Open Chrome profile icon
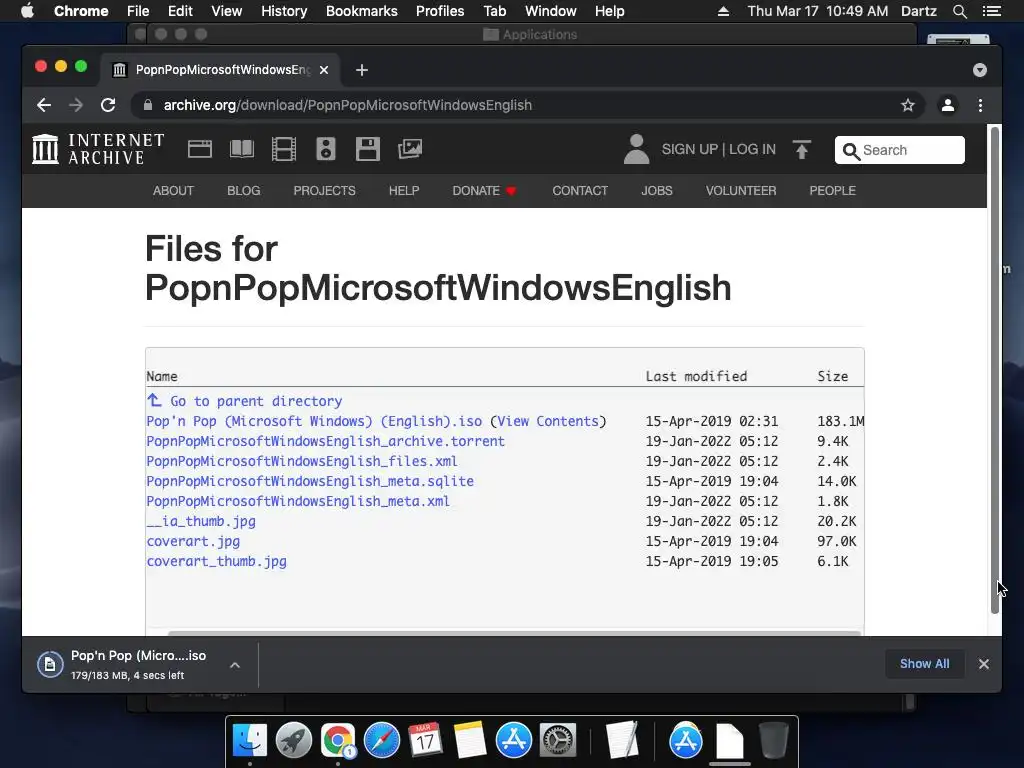 948,105
